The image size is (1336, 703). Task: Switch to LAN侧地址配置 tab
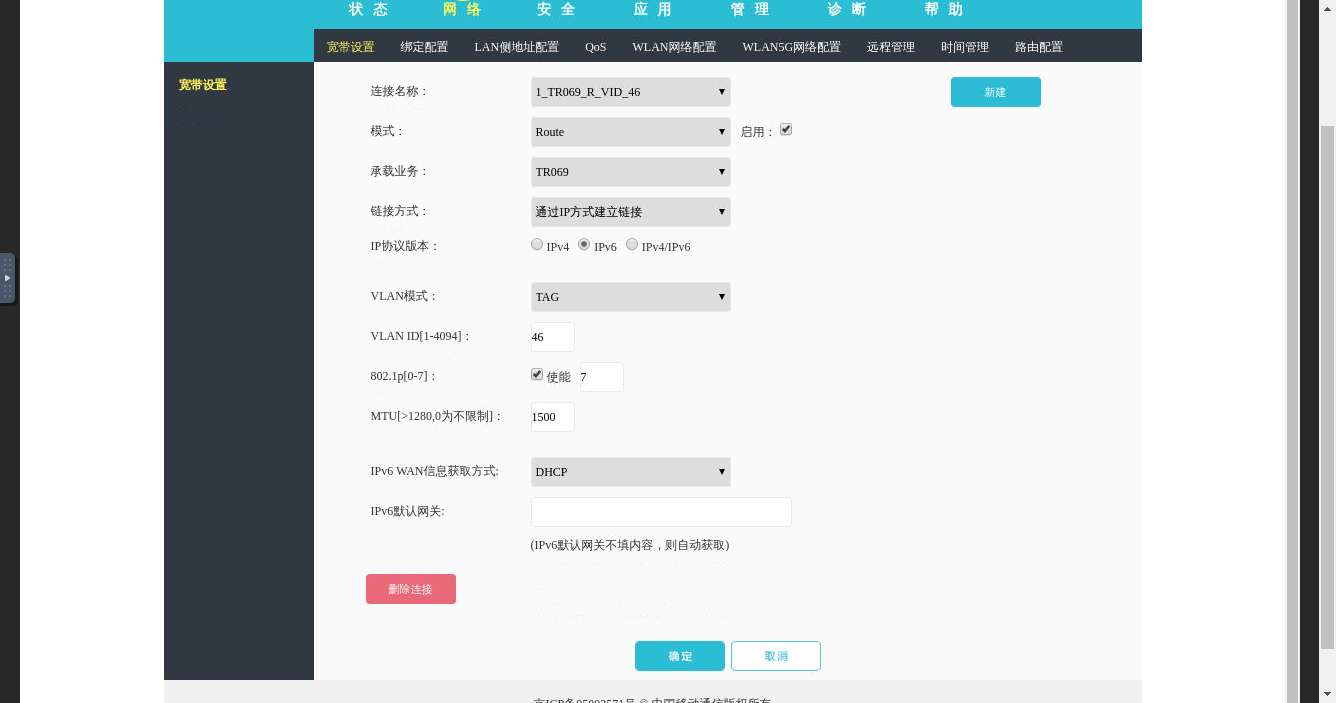click(x=516, y=47)
